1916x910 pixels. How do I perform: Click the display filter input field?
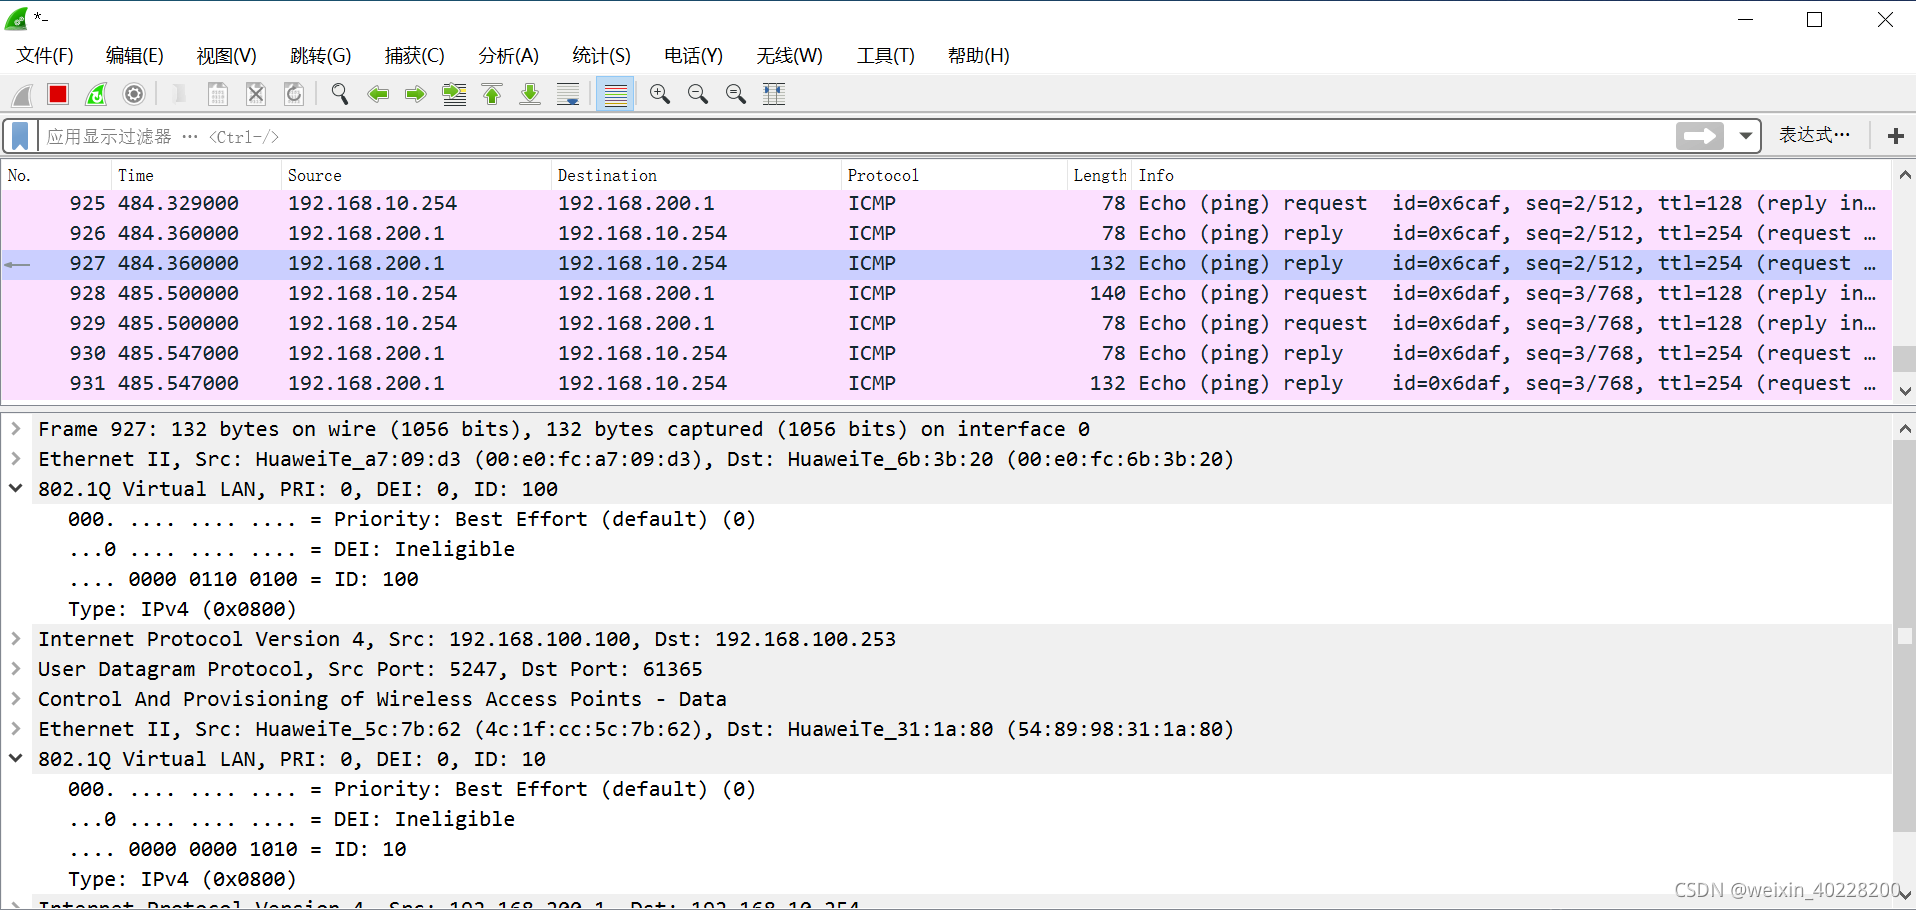[x=856, y=136]
